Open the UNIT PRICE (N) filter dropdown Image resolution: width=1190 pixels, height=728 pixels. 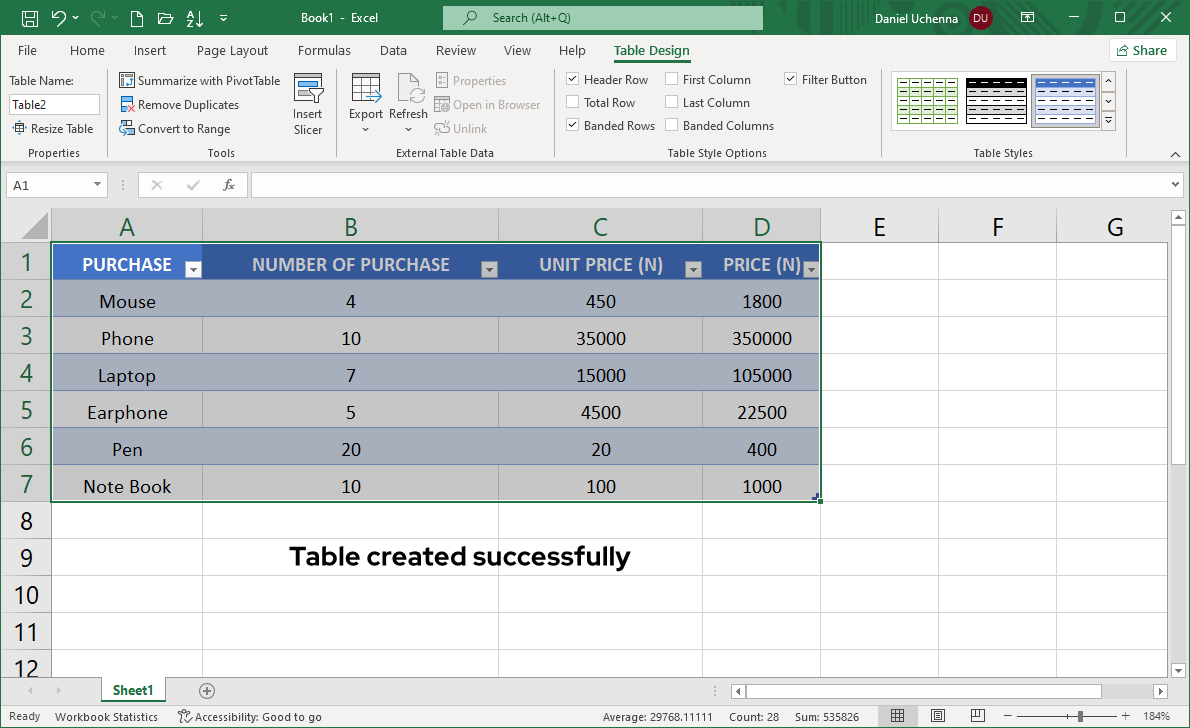click(692, 269)
